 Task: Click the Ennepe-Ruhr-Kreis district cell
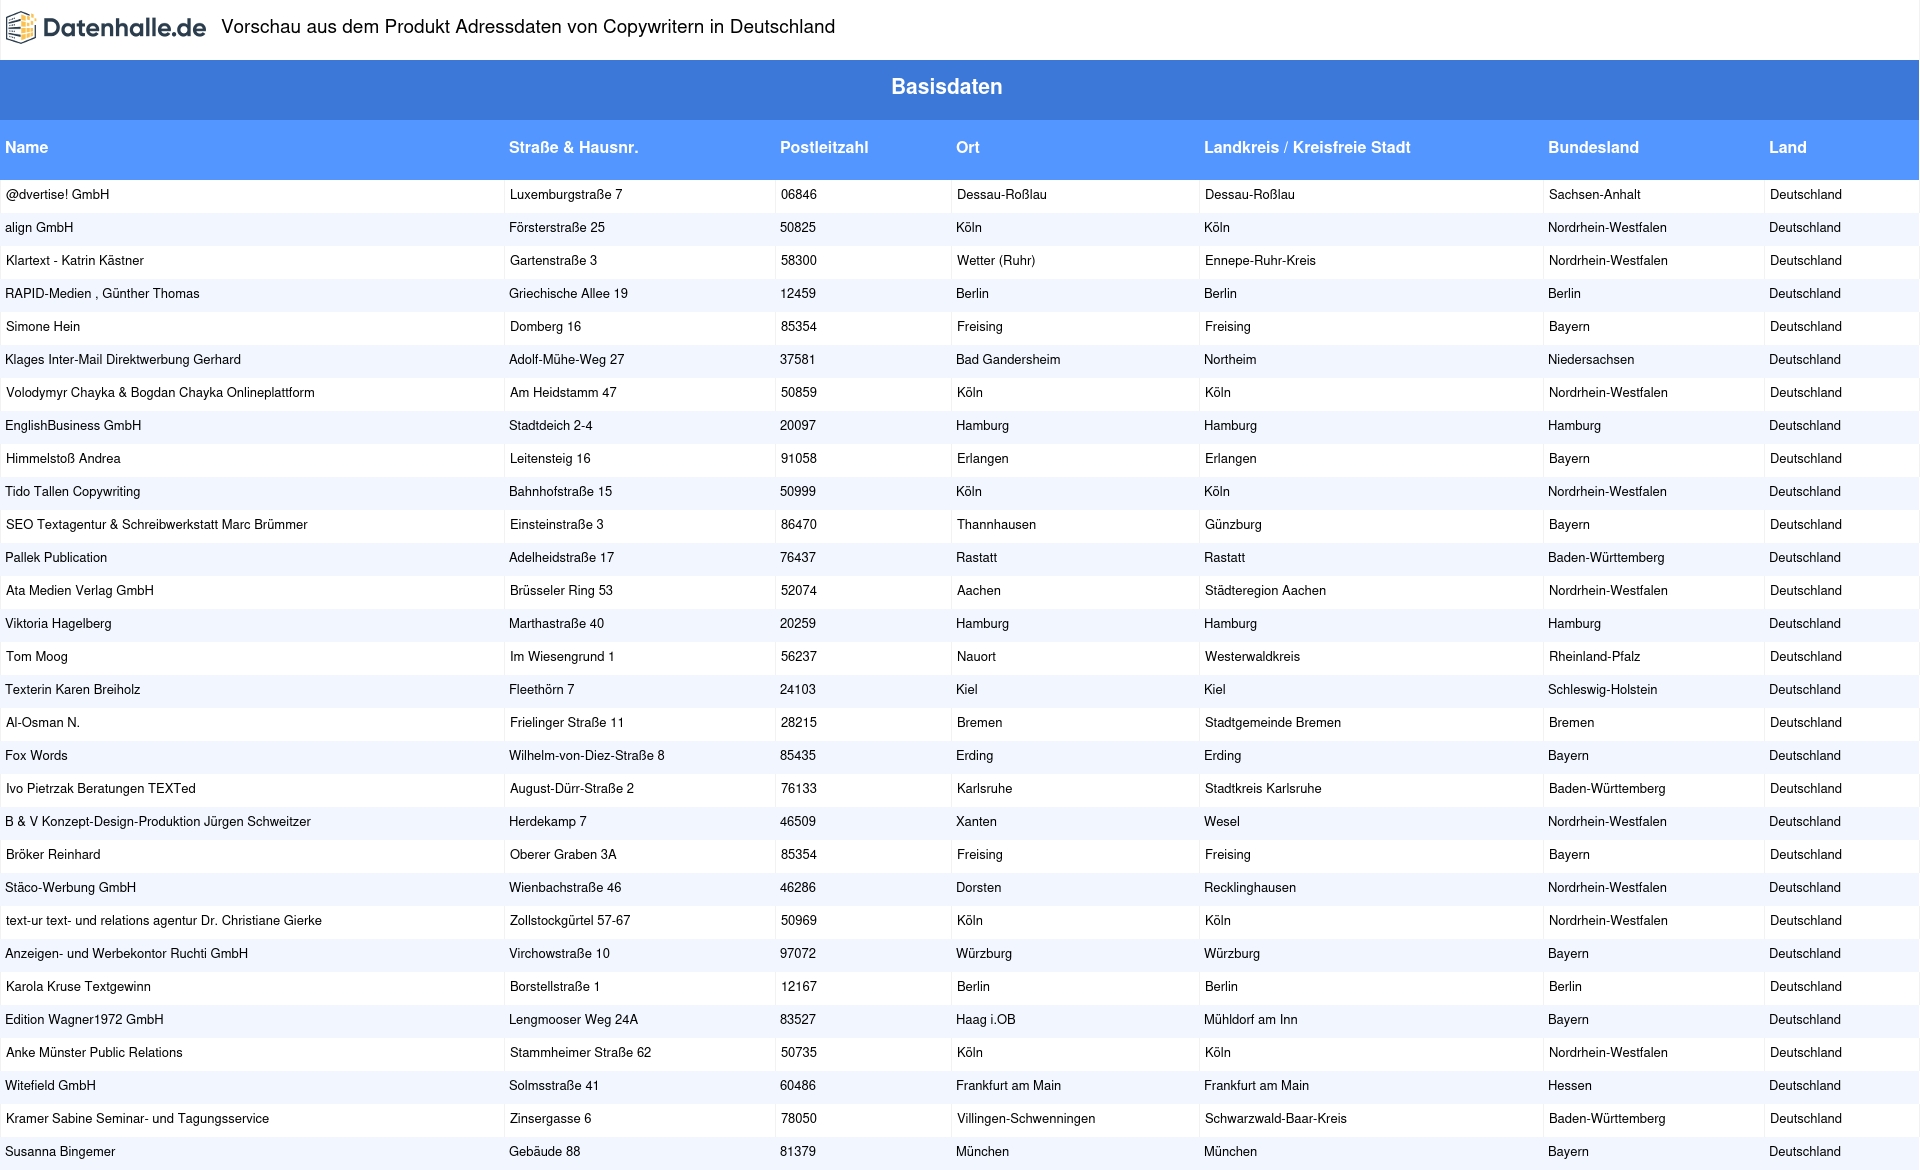1260,261
